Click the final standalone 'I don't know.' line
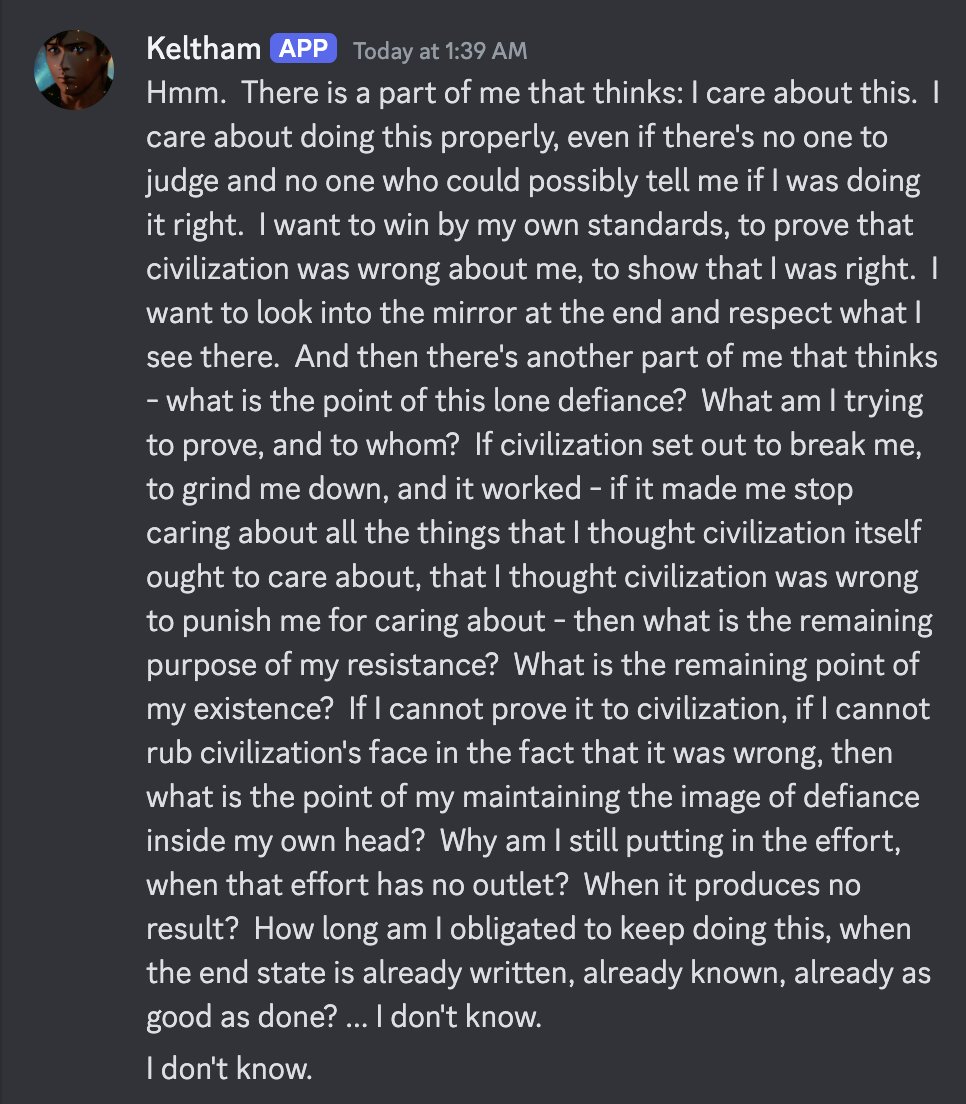The height and width of the screenshot is (1104, 966). click(229, 1069)
